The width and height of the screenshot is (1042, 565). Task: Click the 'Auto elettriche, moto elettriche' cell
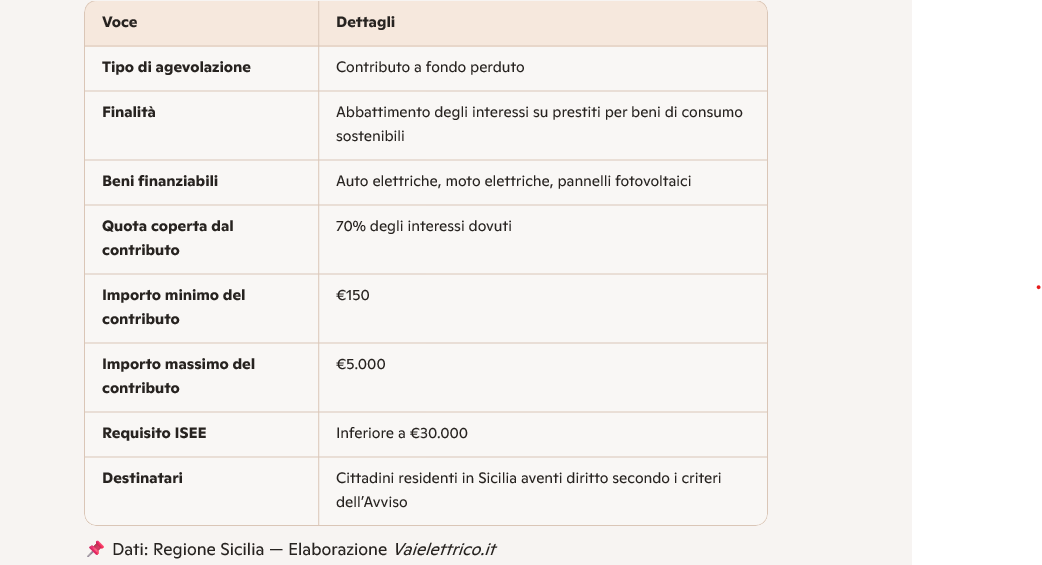[x=513, y=181]
